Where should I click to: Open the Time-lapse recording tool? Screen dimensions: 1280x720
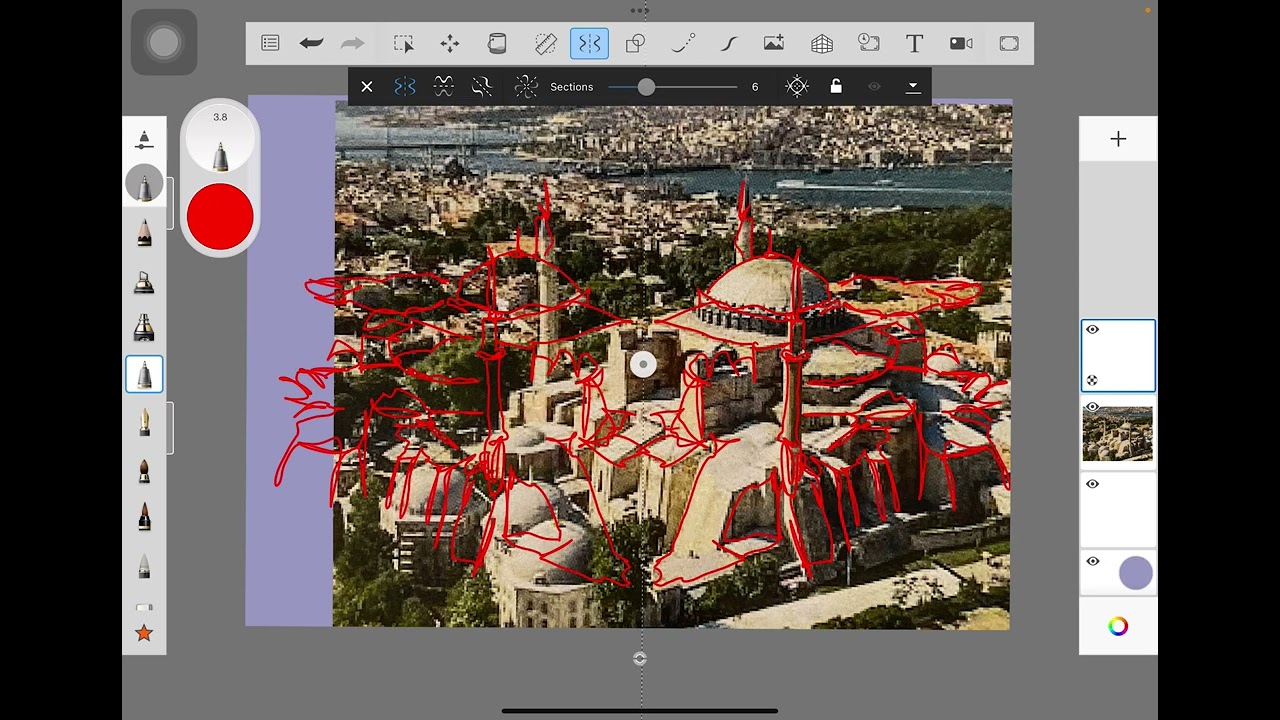pos(869,43)
